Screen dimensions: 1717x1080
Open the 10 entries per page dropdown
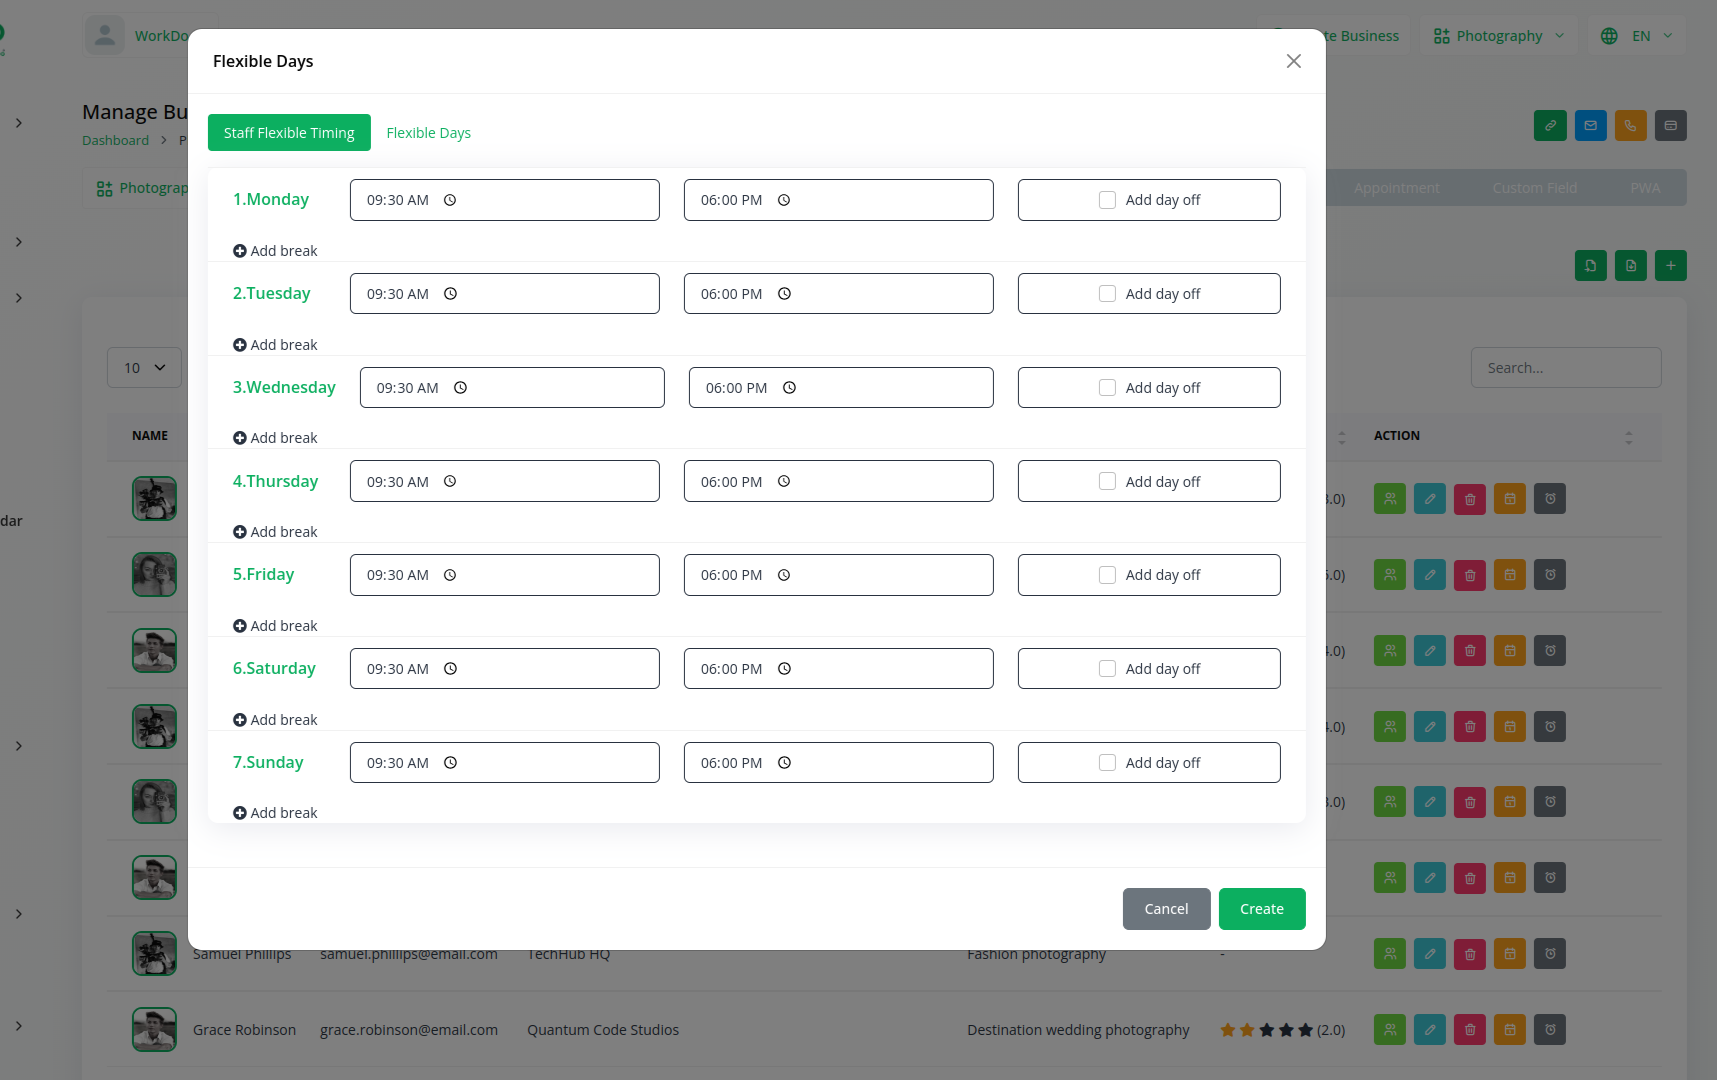tap(144, 368)
